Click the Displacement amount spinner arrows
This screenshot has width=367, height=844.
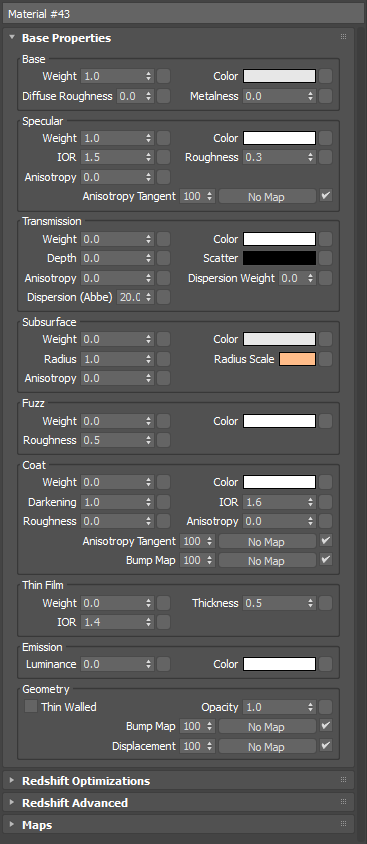point(210,746)
